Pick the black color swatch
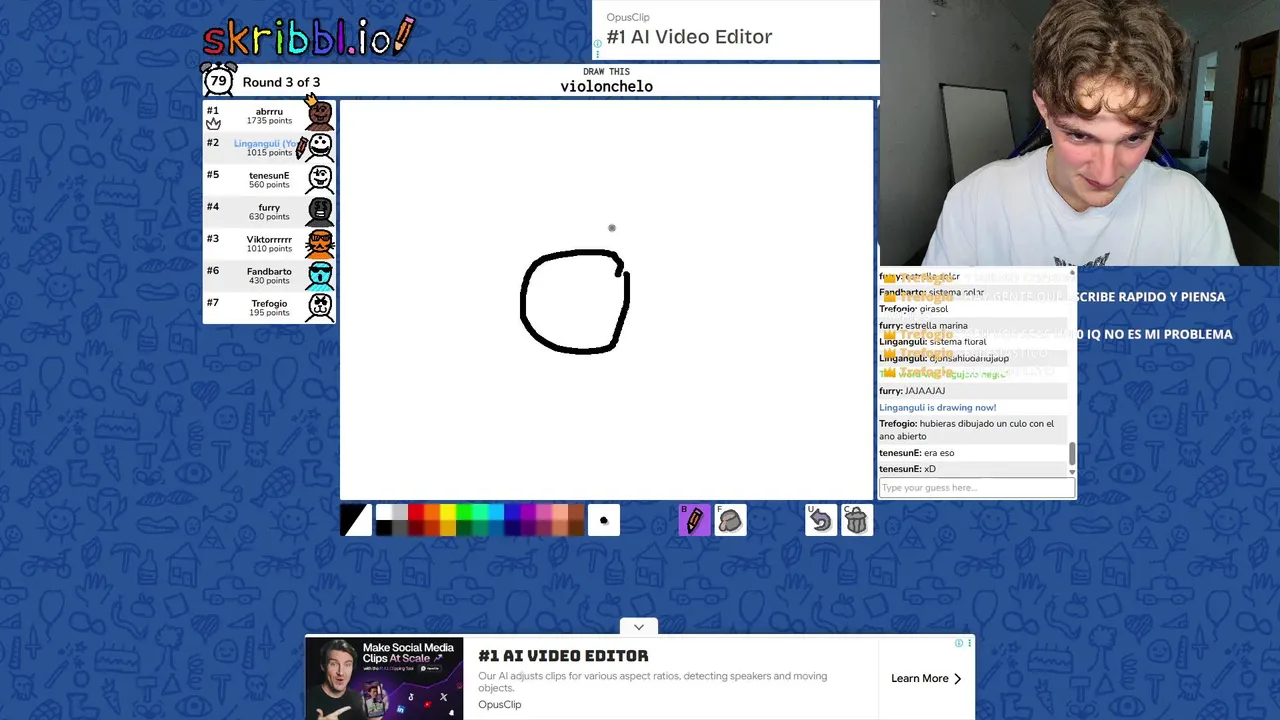This screenshot has height=720, width=1280. 384,528
